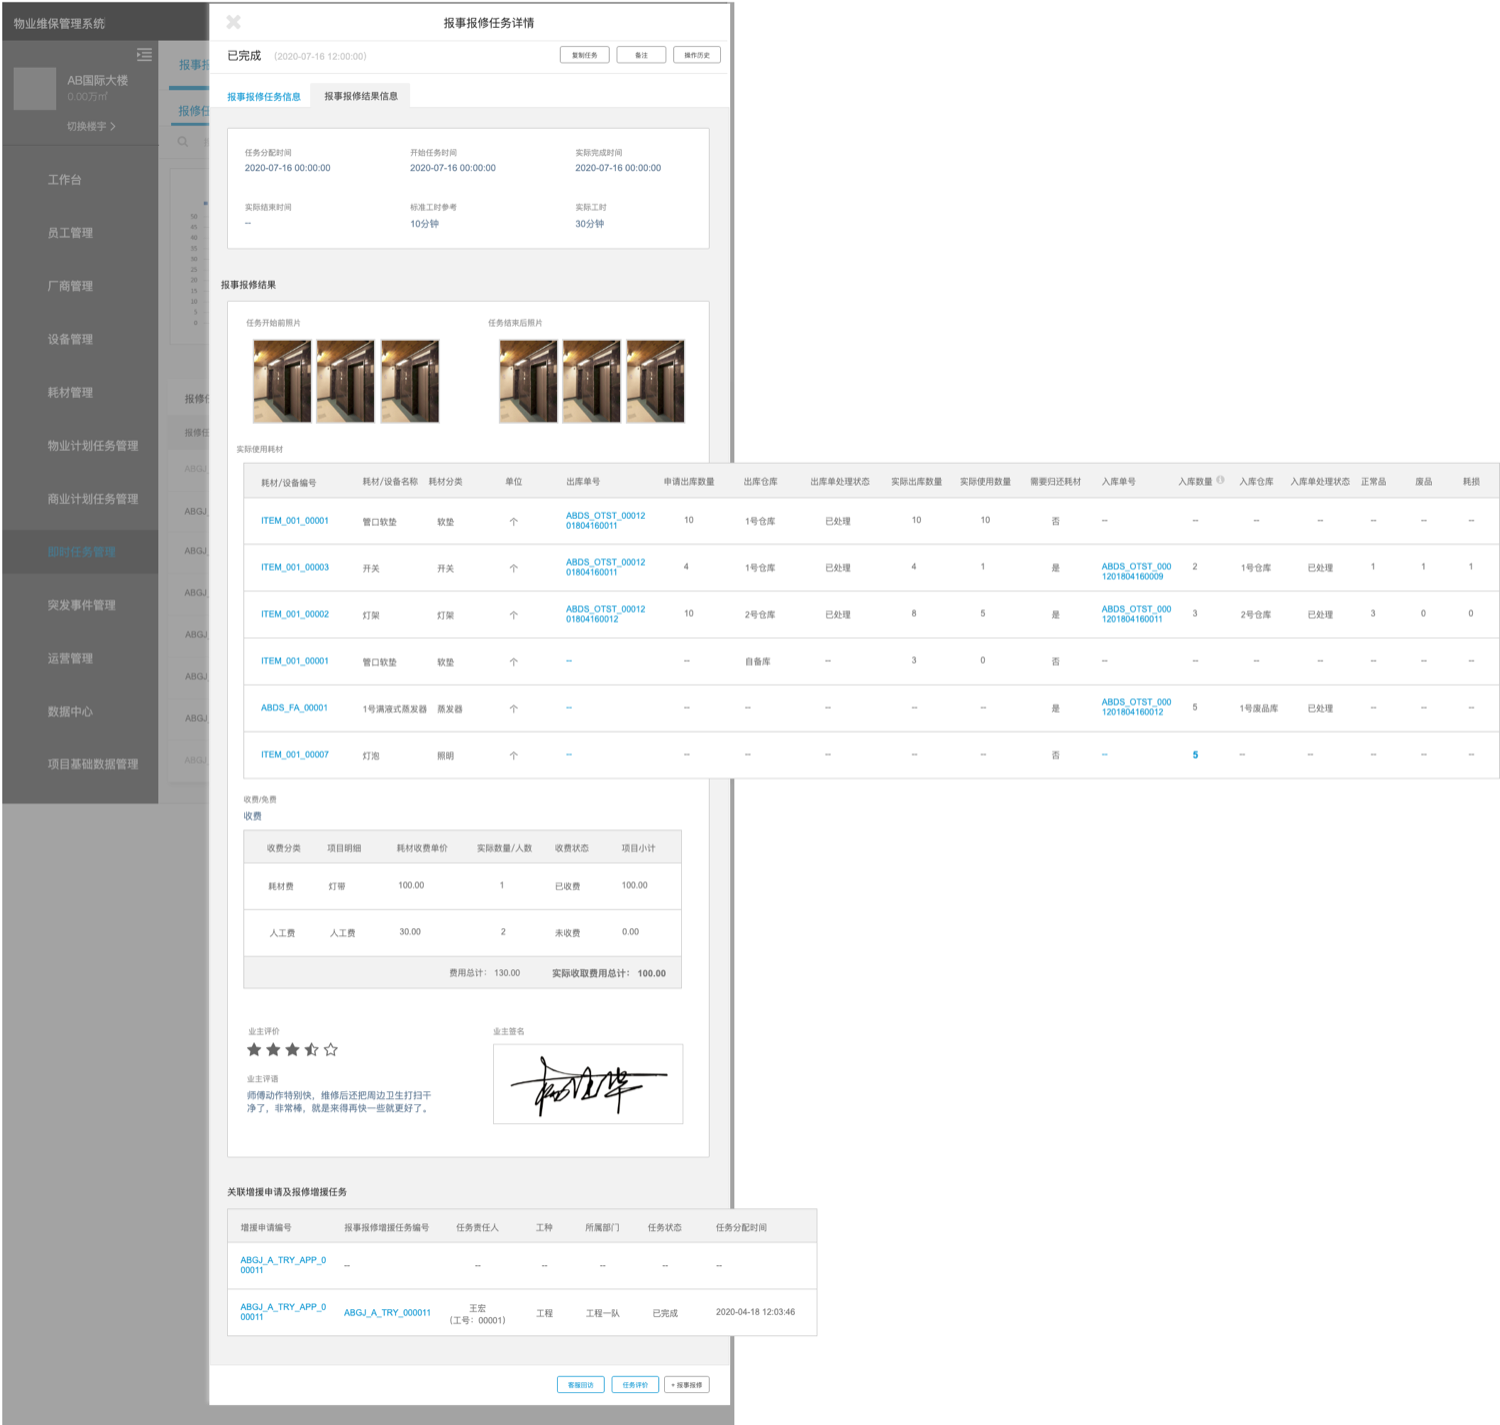The width and height of the screenshot is (1500, 1425).
Task: Open inbound order ABDS_OTST_0001201804160009
Action: point(1136,571)
